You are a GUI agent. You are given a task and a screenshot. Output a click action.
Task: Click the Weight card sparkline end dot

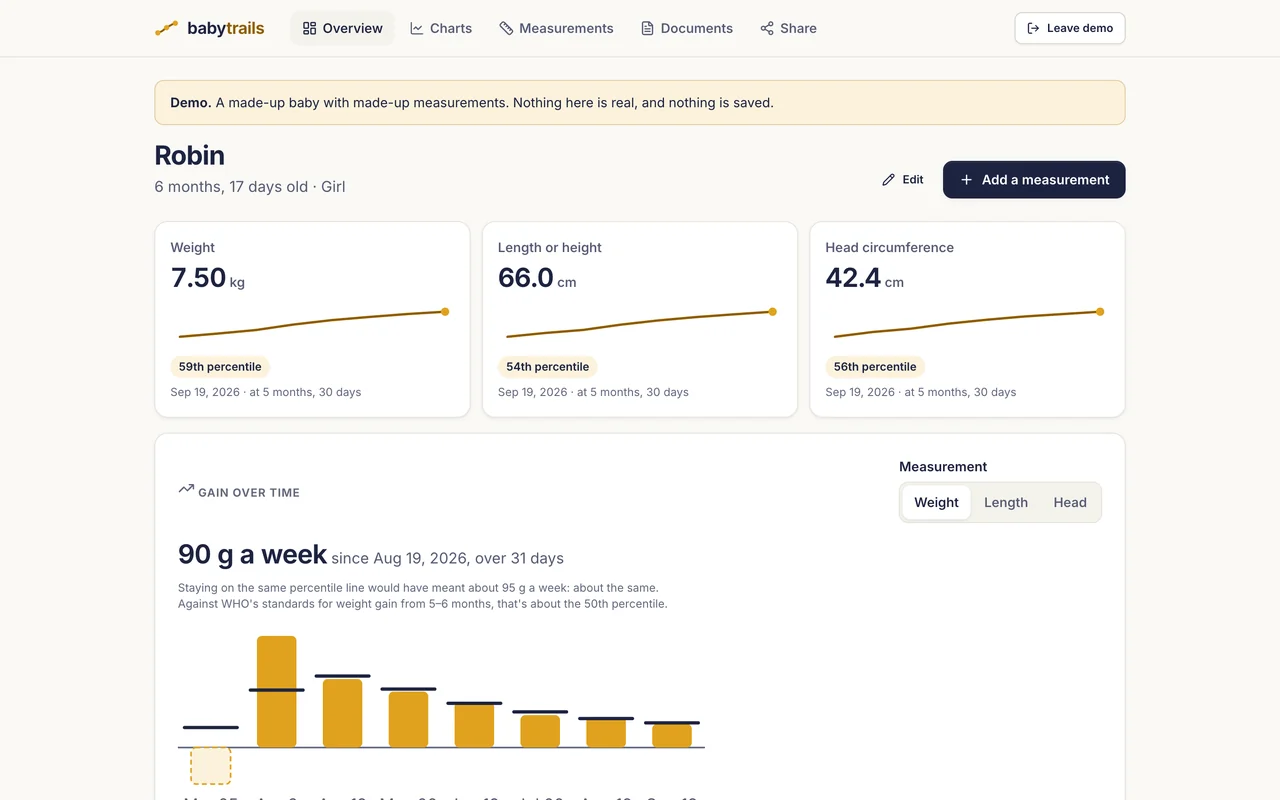pyautogui.click(x=445, y=312)
